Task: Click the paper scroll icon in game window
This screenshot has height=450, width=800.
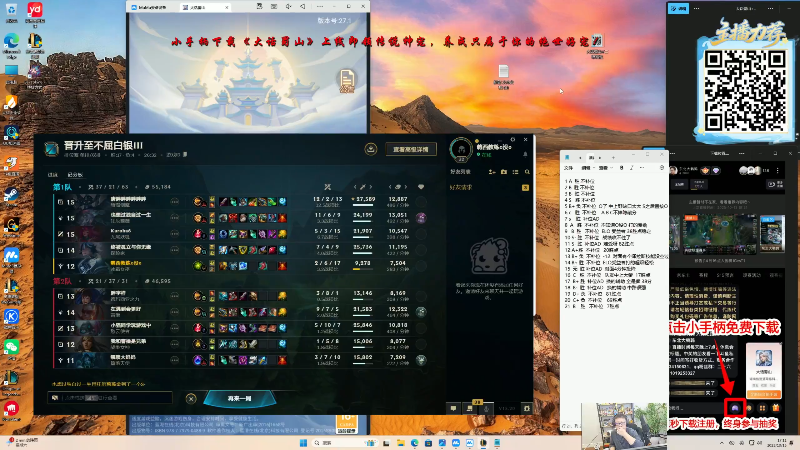Action: (347, 81)
